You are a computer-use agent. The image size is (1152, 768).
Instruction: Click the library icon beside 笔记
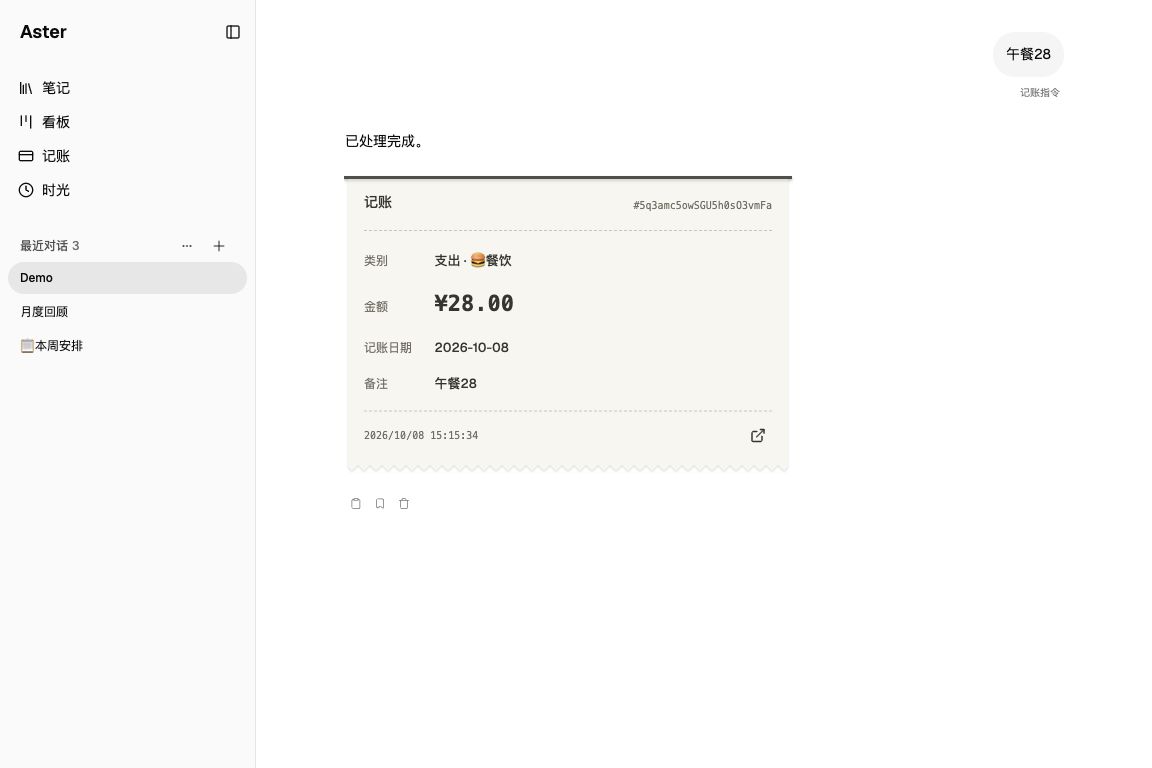click(26, 88)
